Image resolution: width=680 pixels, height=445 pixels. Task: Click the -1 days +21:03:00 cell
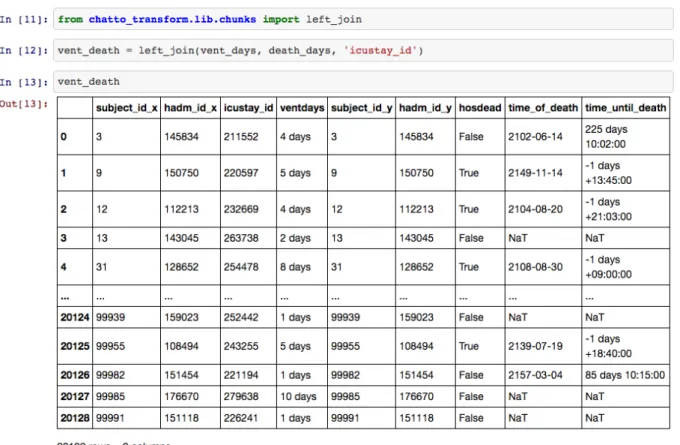pyautogui.click(x=625, y=209)
